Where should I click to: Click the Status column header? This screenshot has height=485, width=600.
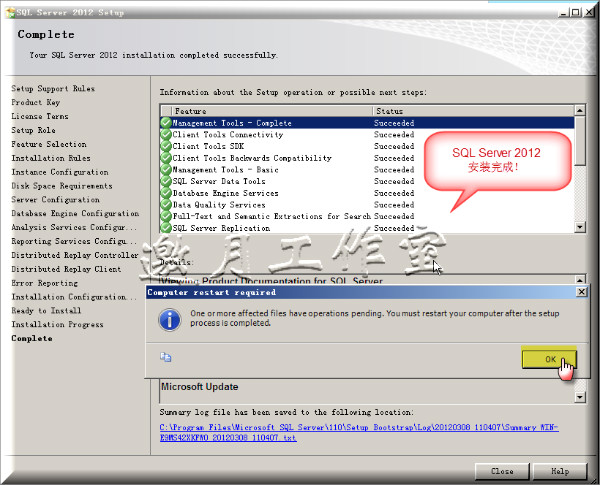473,111
